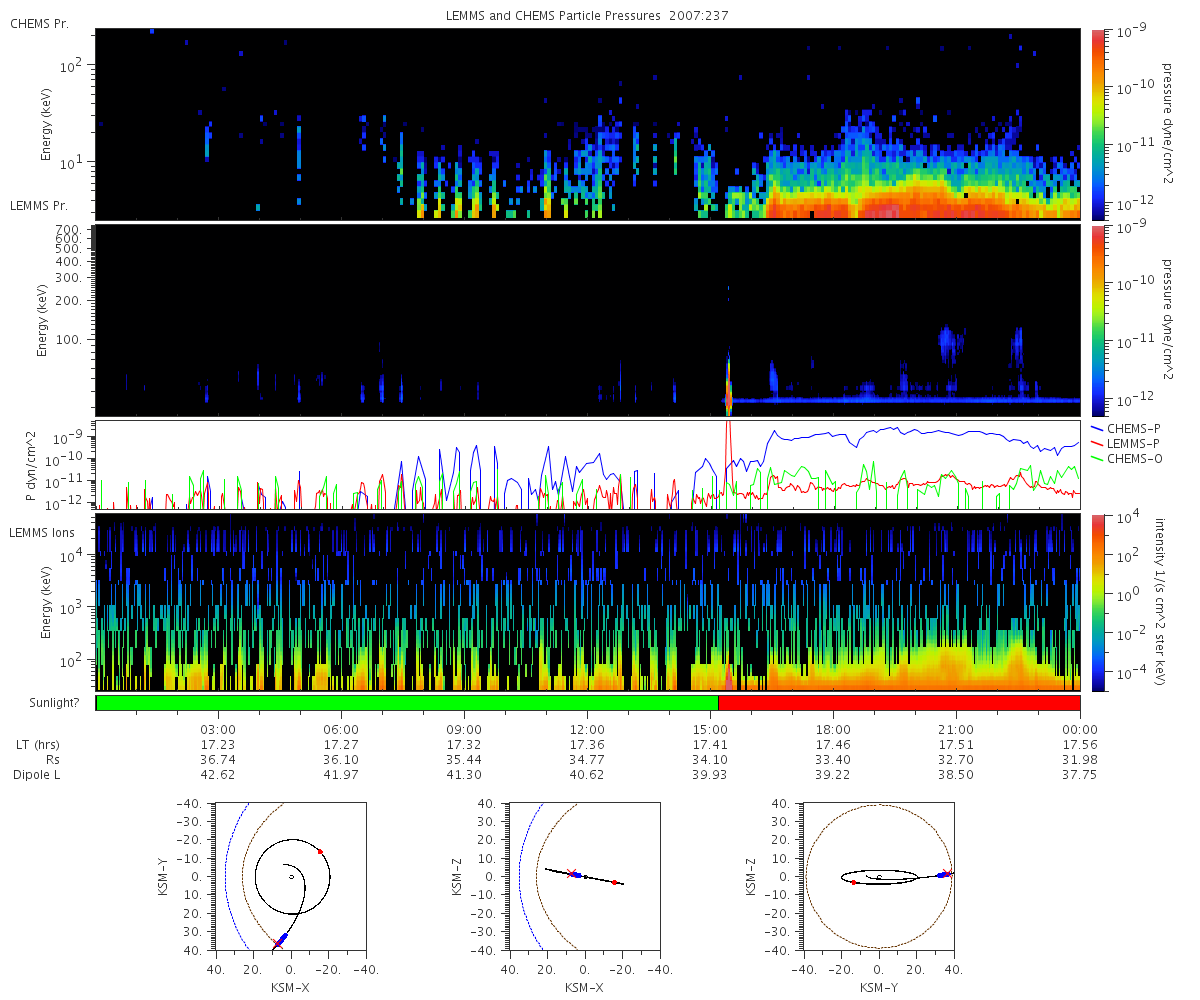This screenshot has height=1000, width=1200.
Task: Click the KSM-X vs KSM-Z orbit plot
Action: (585, 877)
